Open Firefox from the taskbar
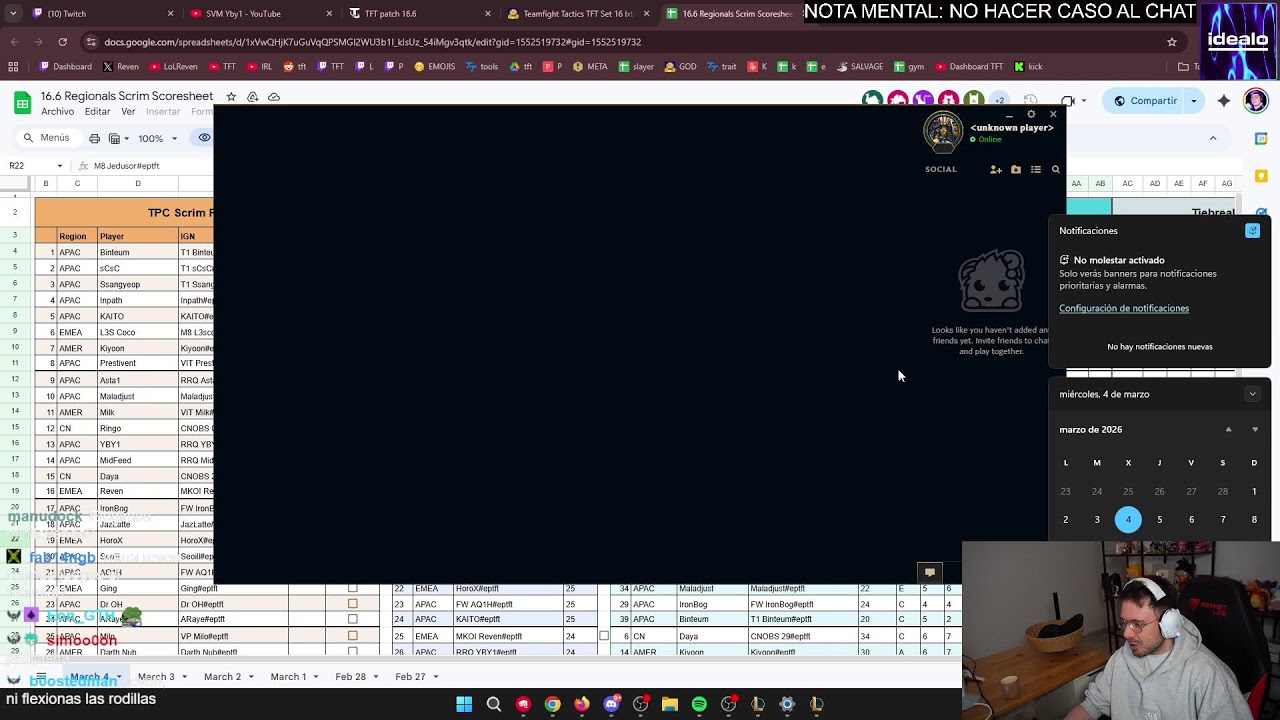 point(582,705)
